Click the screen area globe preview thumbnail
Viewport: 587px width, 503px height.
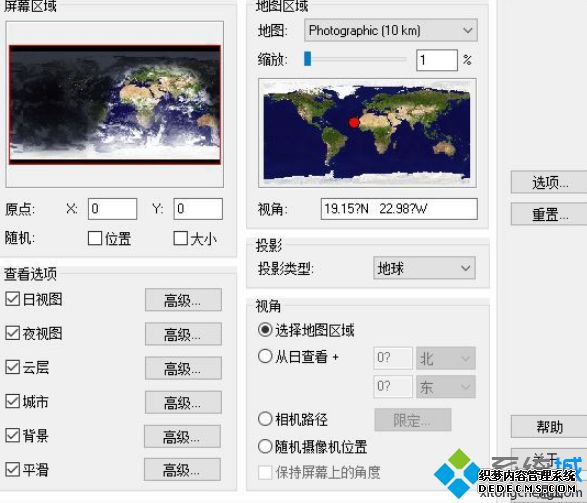point(115,104)
